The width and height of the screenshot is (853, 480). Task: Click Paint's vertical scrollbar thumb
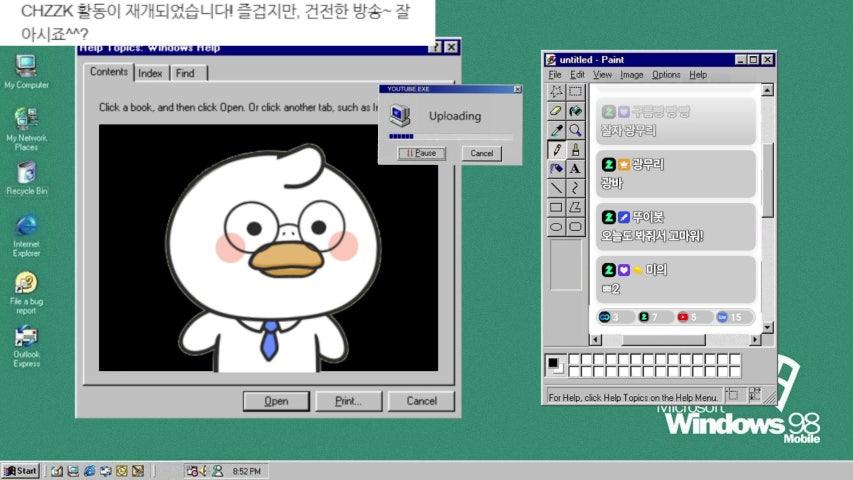tap(767, 181)
